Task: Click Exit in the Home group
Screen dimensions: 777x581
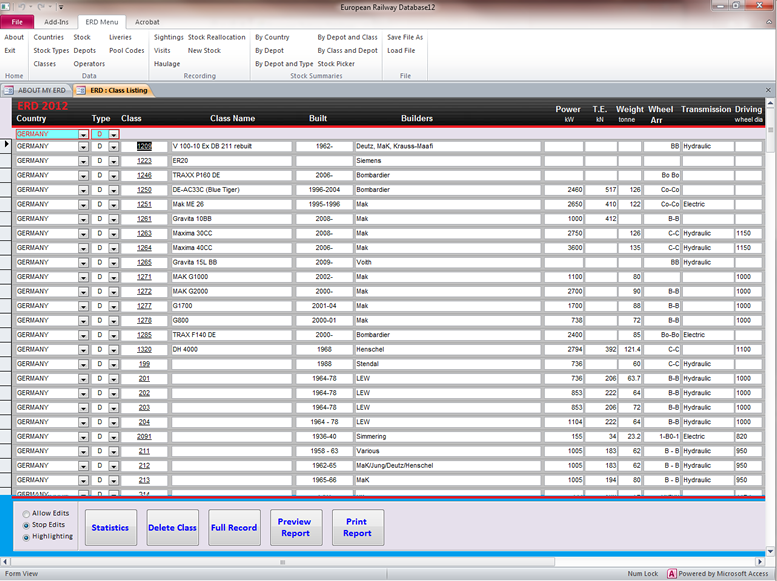Action: (10, 51)
